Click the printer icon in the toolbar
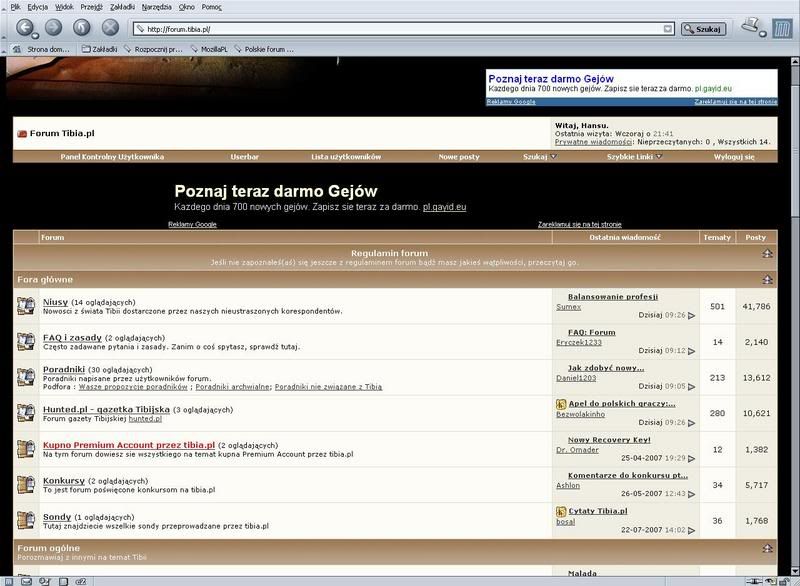The width and height of the screenshot is (800, 586). click(751, 25)
